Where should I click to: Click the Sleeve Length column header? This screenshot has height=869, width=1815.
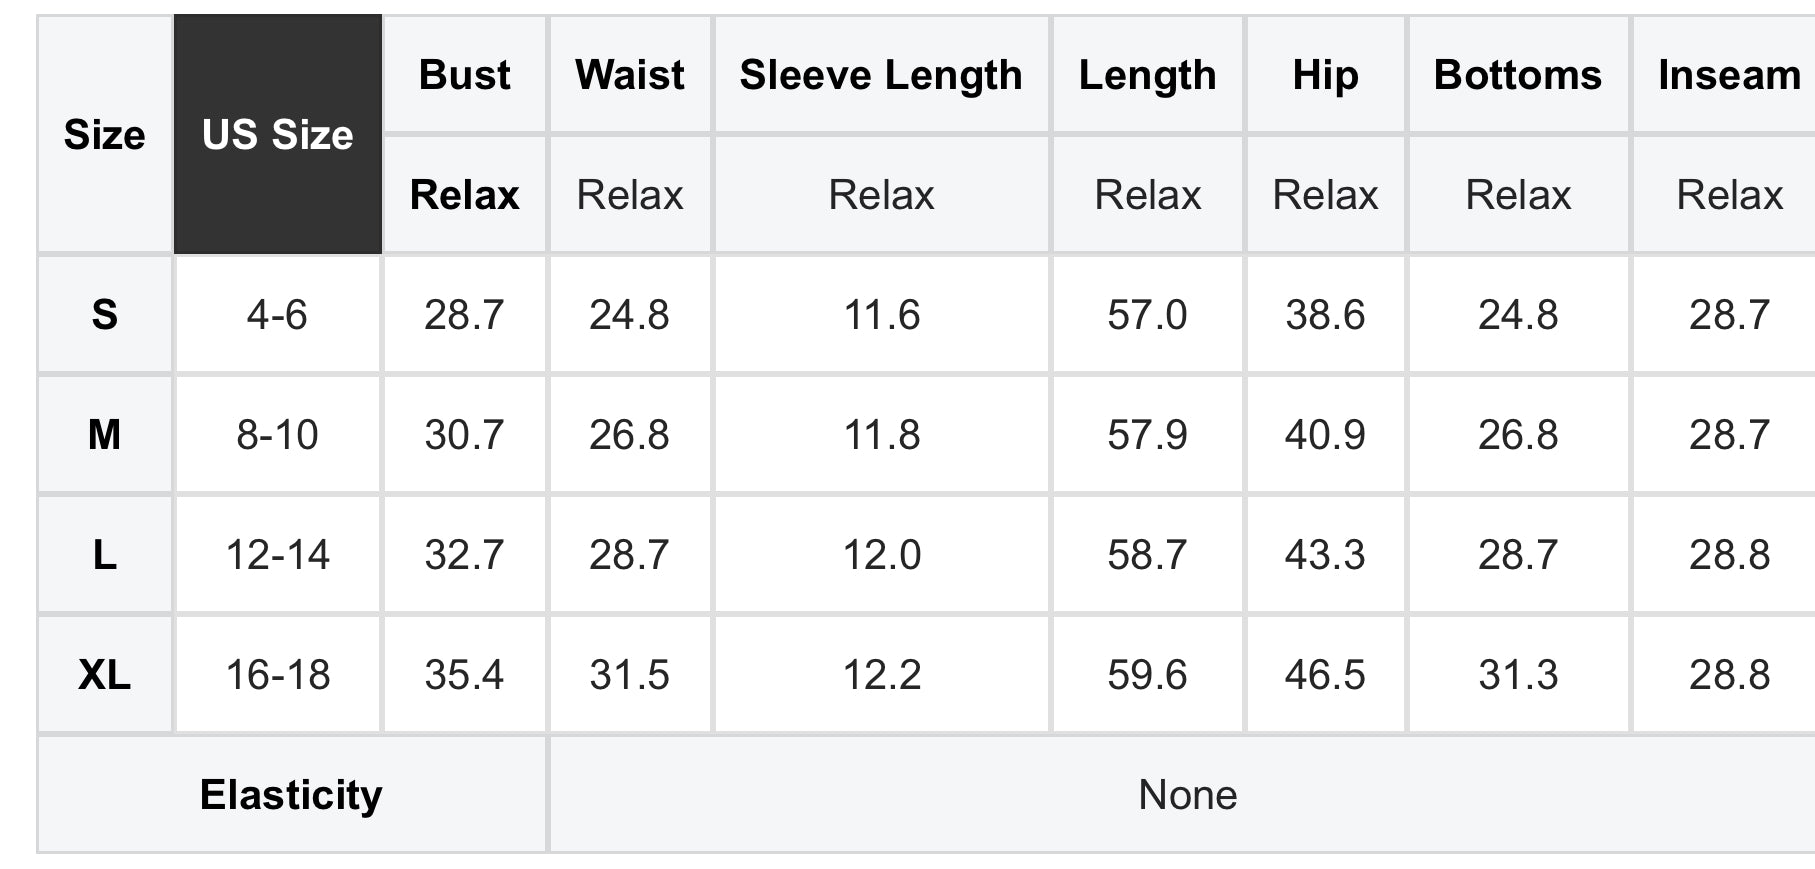881,75
